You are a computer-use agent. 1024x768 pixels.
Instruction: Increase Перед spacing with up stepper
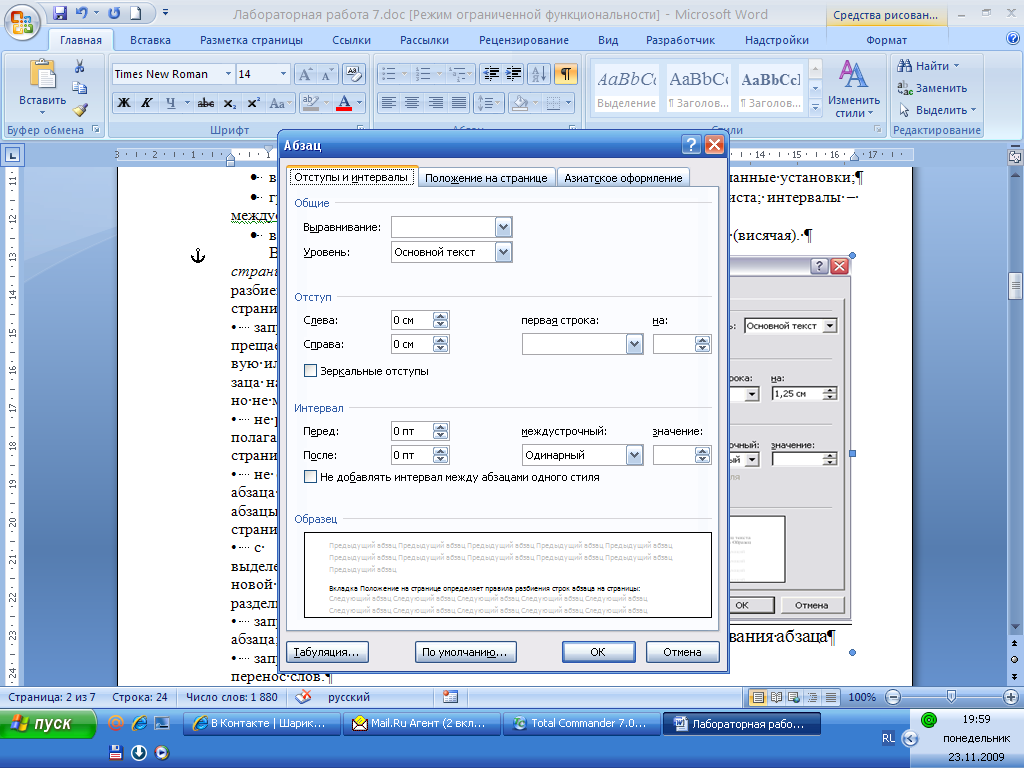click(x=441, y=427)
